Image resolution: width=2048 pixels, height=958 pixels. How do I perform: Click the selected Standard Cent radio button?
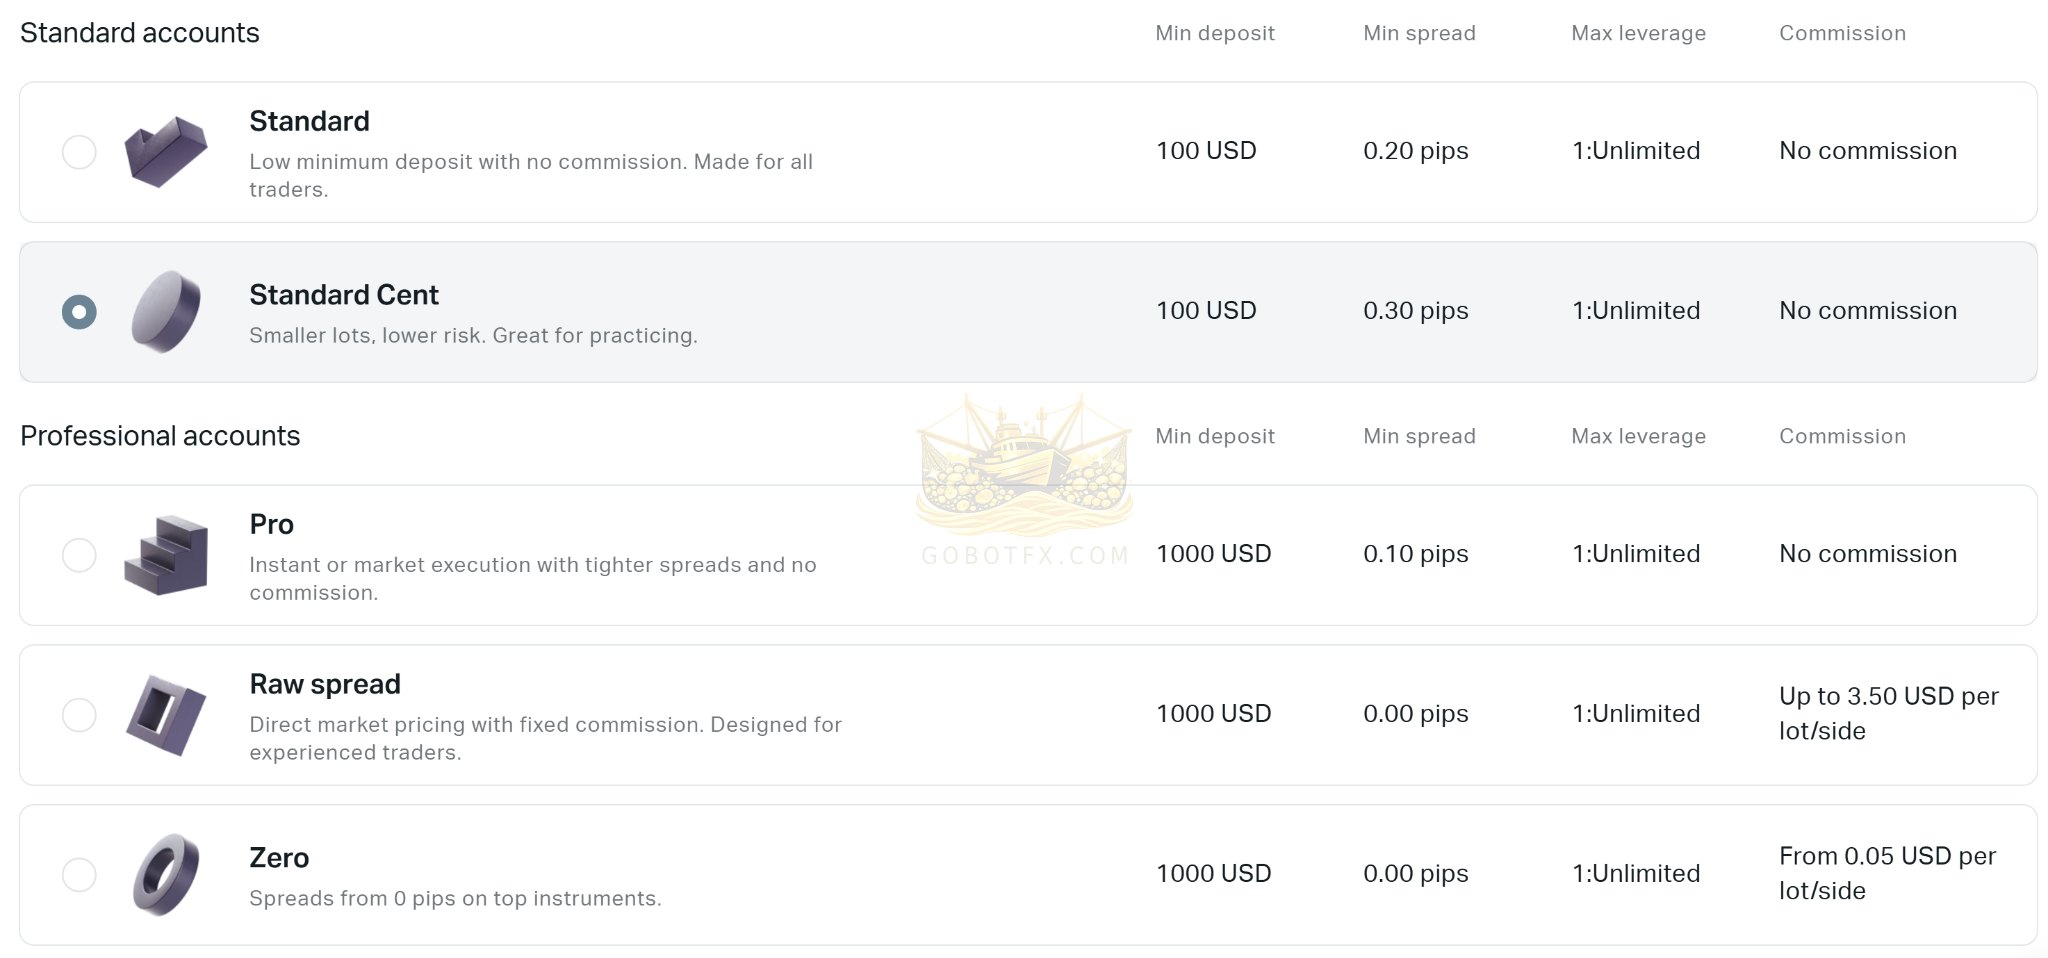coord(80,311)
